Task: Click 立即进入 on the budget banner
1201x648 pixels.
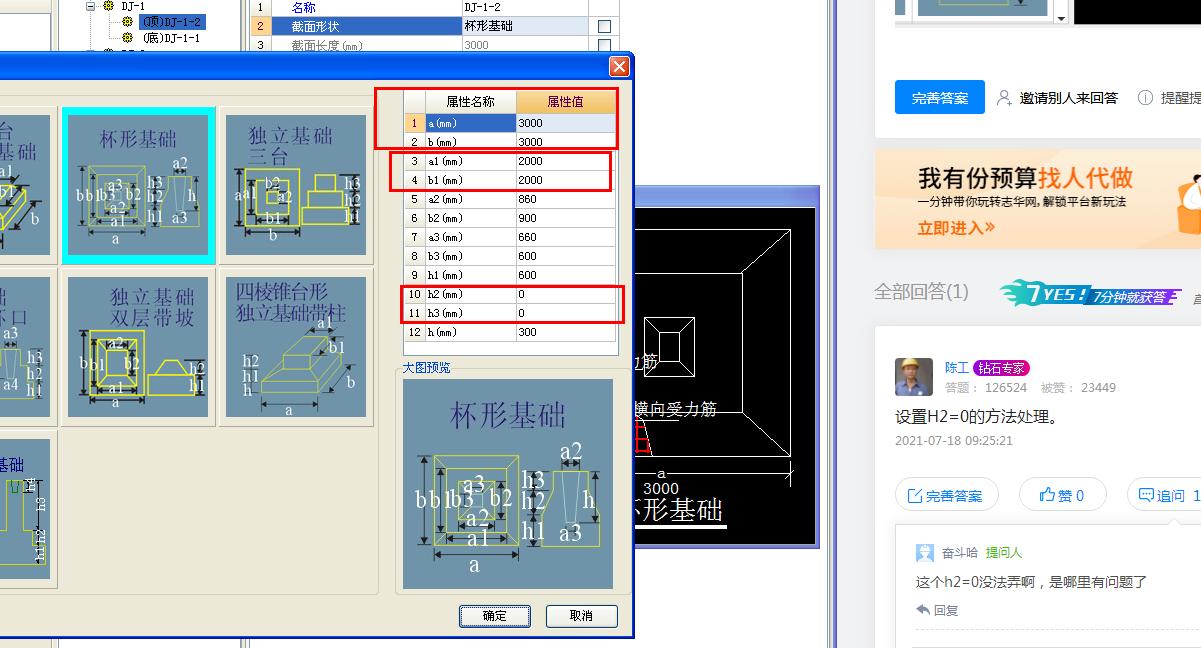Action: pyautogui.click(x=956, y=228)
